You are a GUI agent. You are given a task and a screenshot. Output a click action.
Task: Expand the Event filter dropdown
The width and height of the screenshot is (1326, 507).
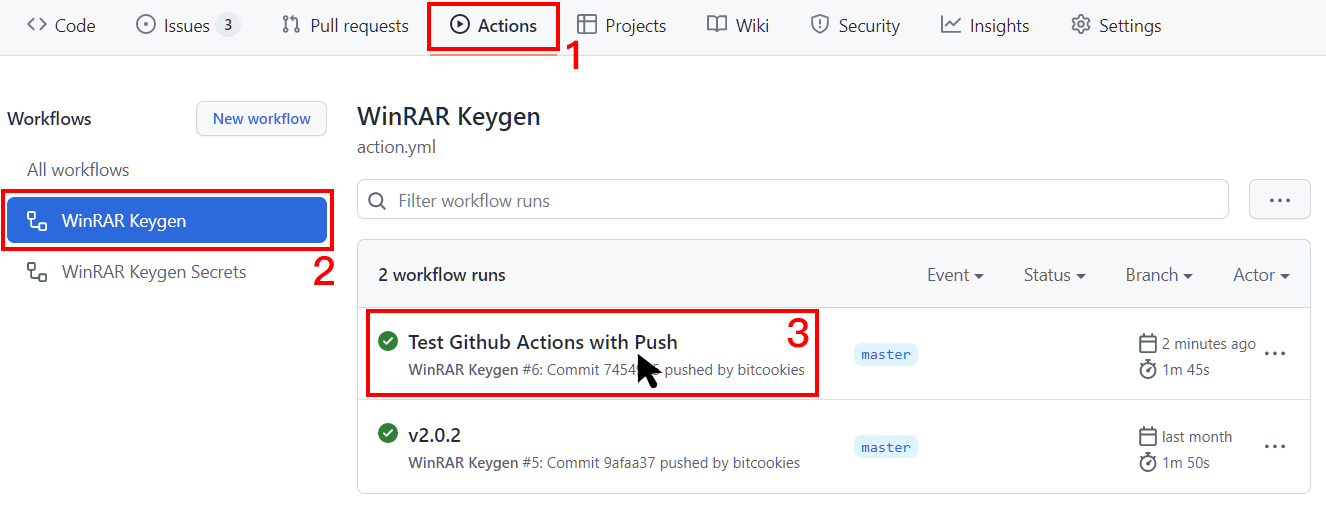tap(954, 275)
